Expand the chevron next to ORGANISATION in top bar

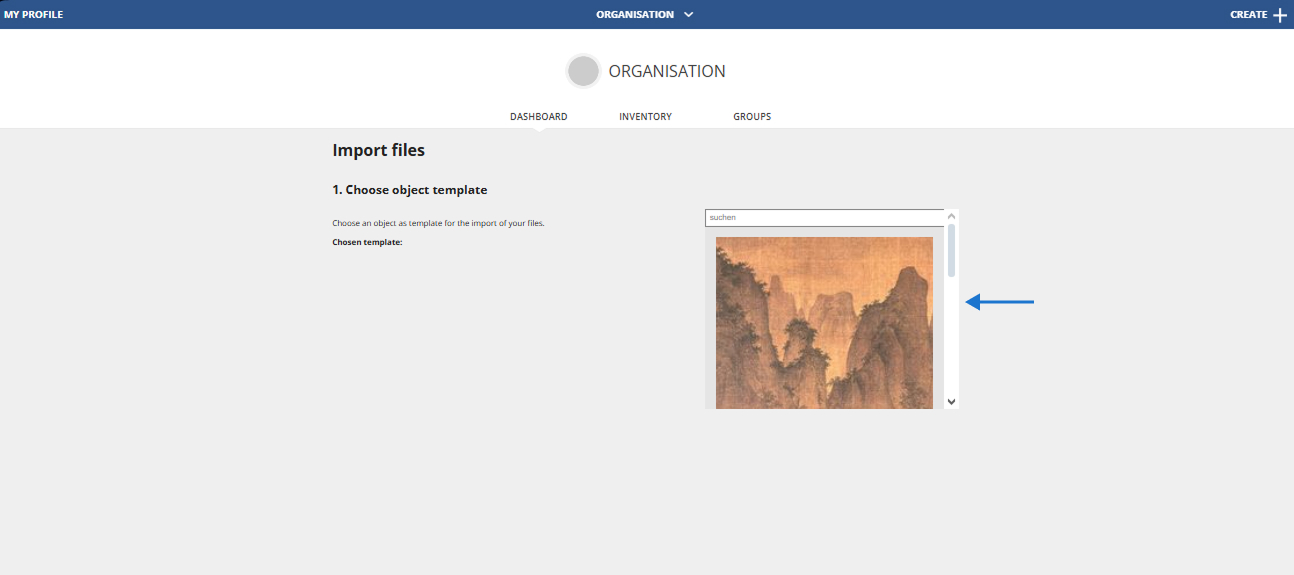(688, 15)
